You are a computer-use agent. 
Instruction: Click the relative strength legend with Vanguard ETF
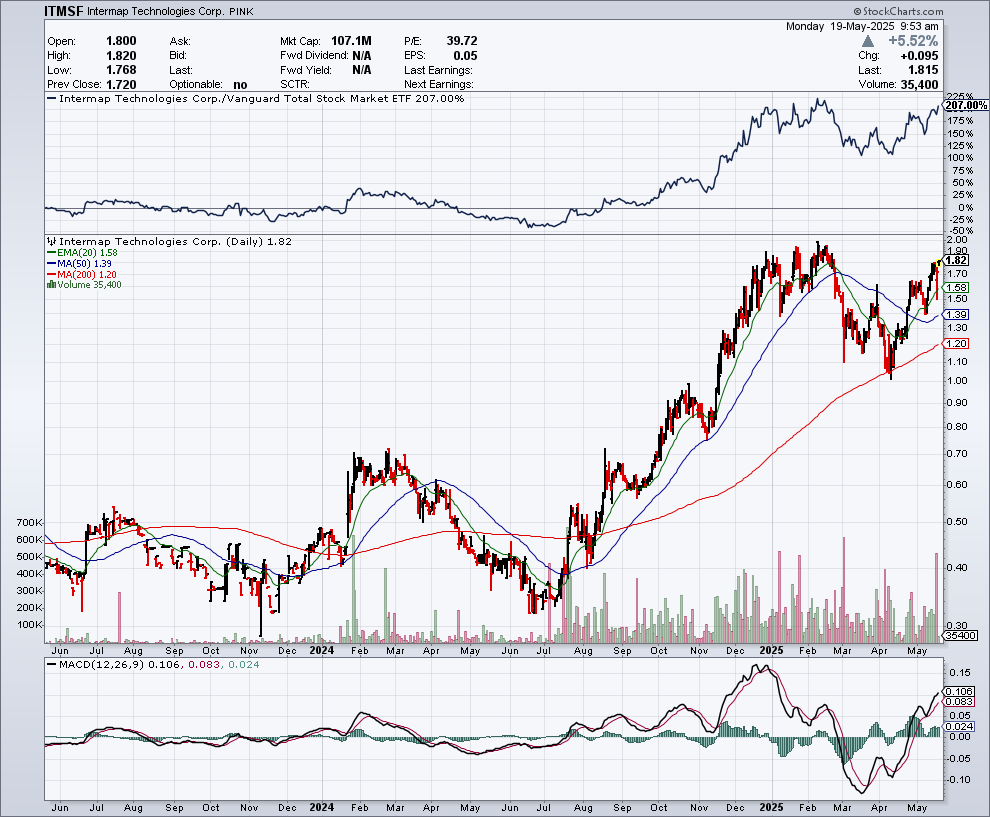(x=255, y=98)
